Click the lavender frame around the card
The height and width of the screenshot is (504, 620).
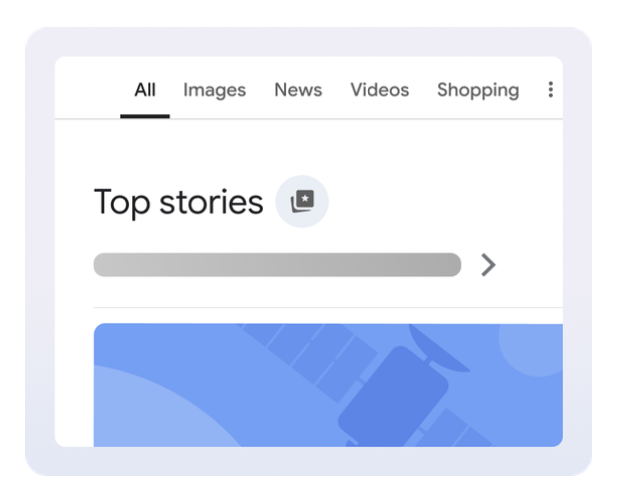pos(40,250)
